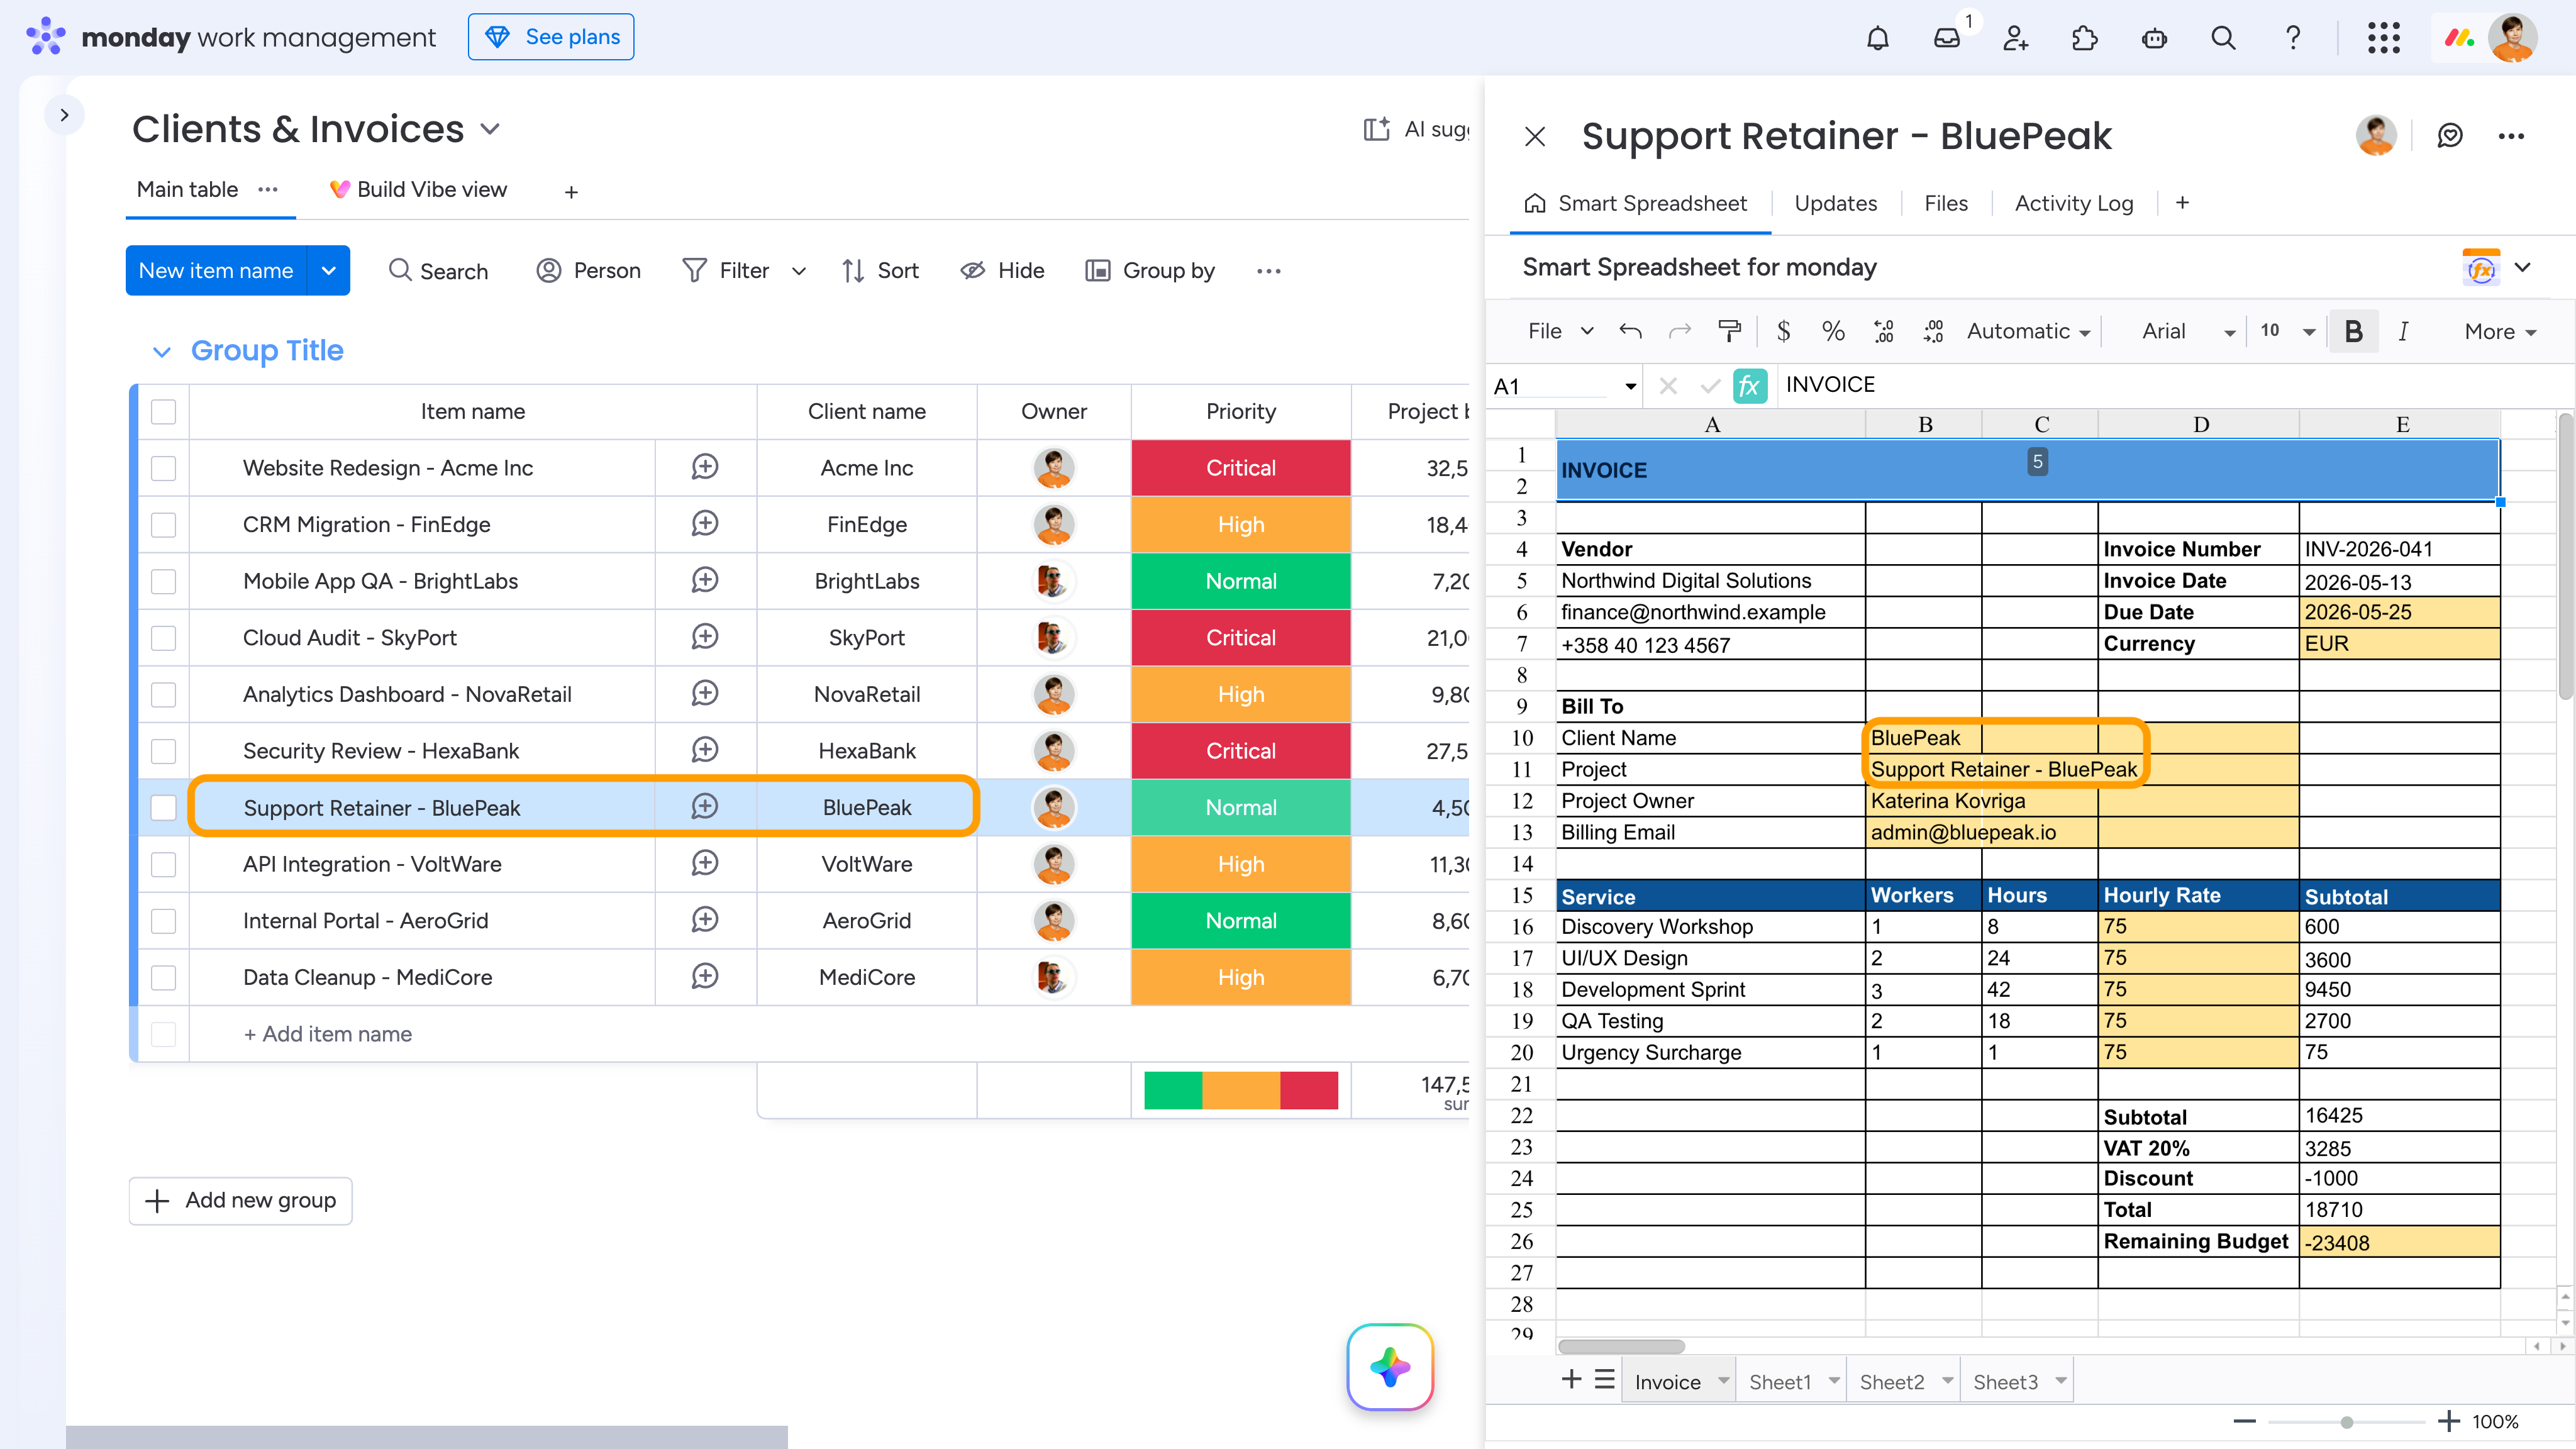Screen dimensions: 2576x1449
Task: Click the Sort button
Action: 880,271
